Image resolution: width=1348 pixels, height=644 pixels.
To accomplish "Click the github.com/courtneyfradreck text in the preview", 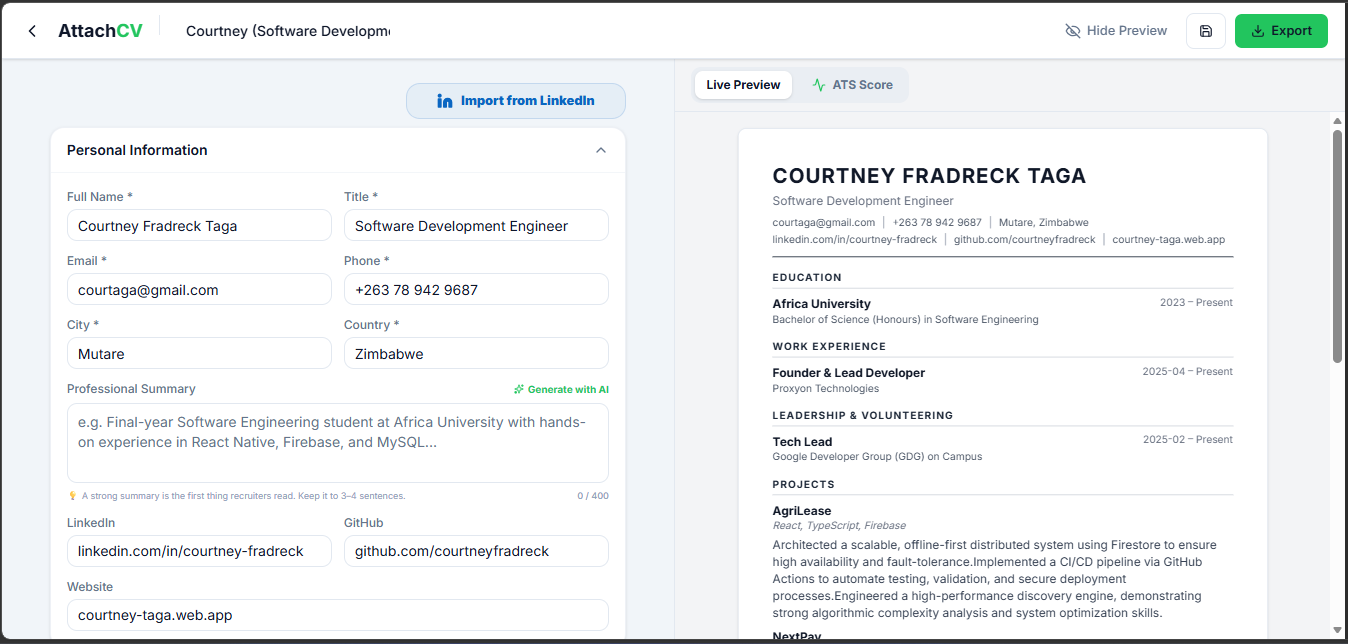I will pos(1024,239).
